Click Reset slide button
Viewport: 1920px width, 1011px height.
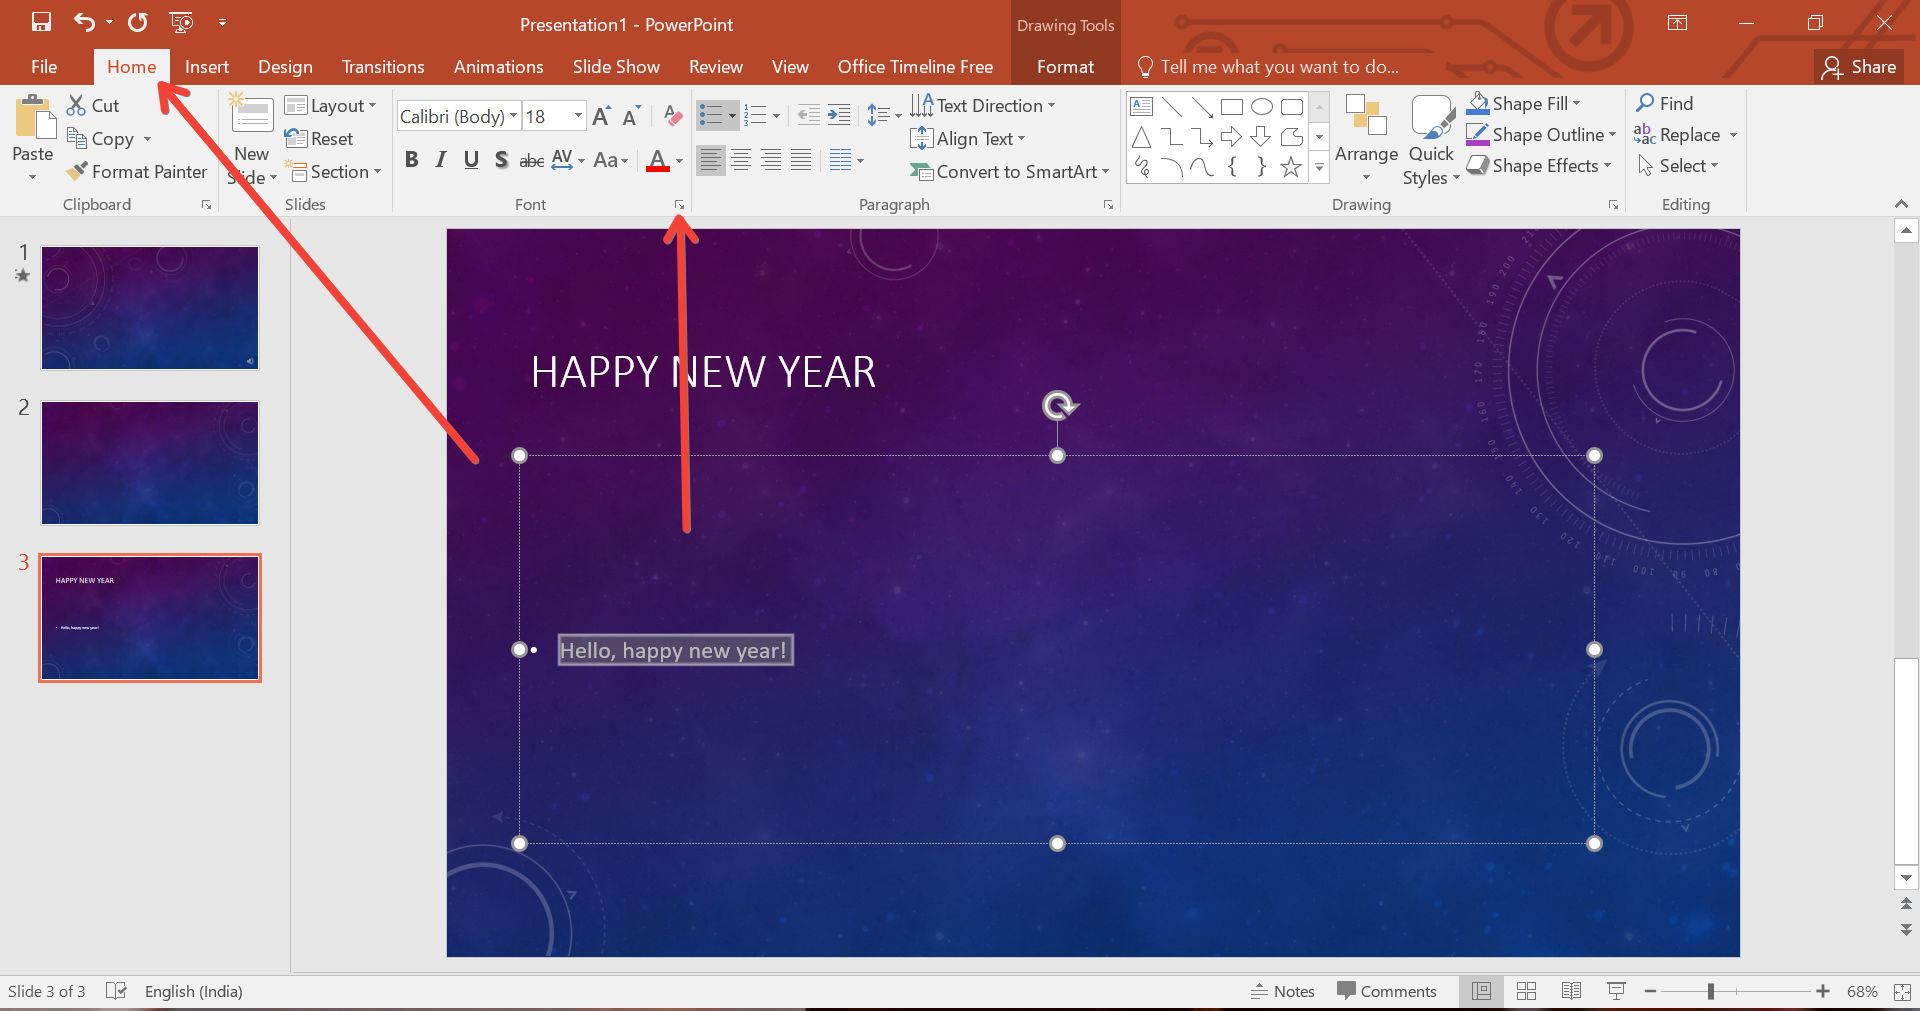[x=319, y=139]
